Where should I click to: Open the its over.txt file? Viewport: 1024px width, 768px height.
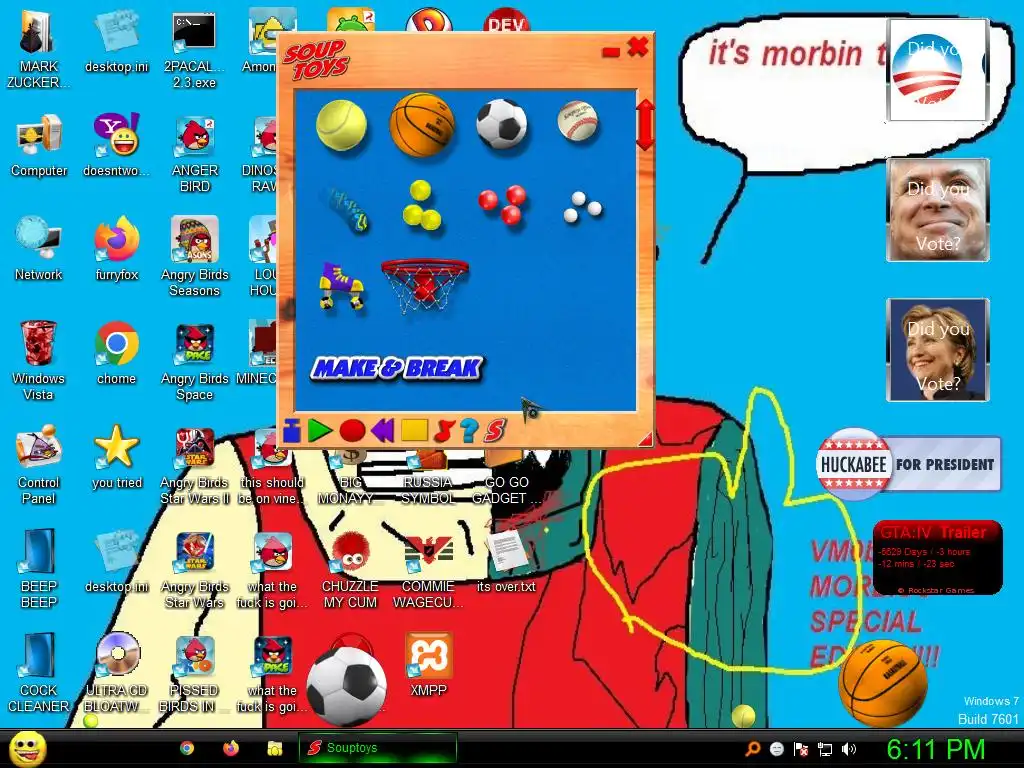506,560
